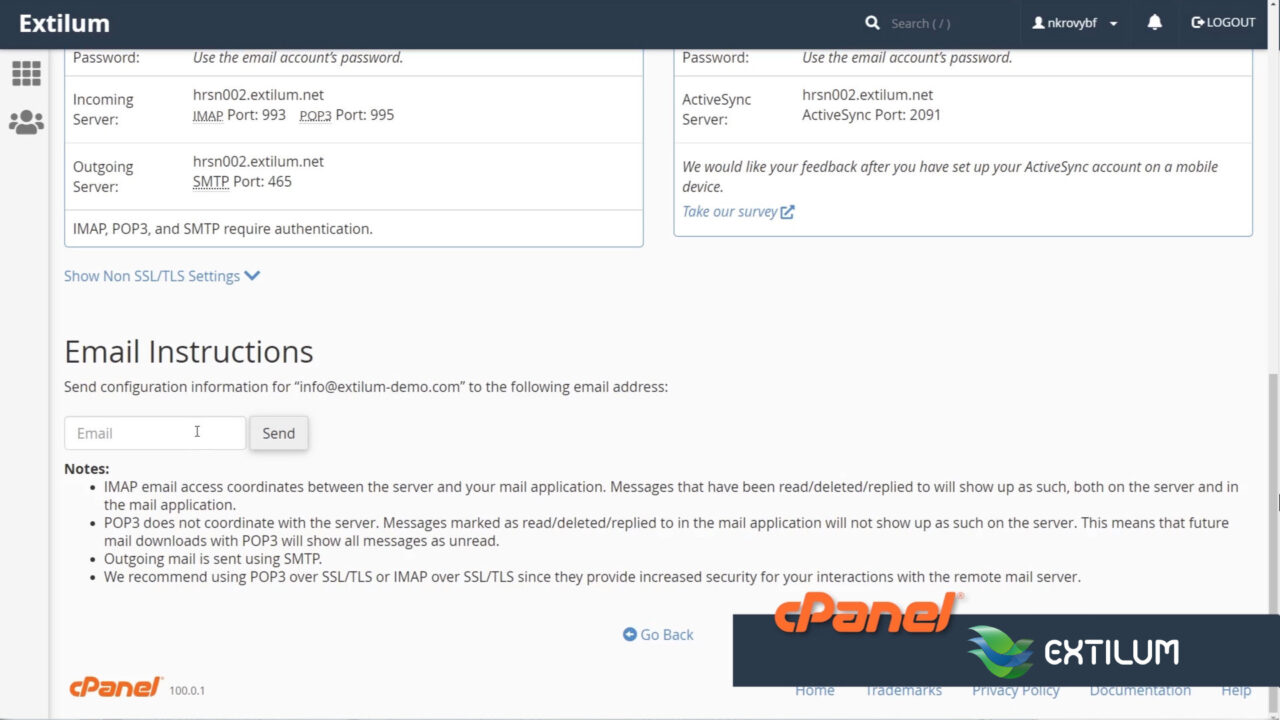Open the applications grid icon in sidebar
The height and width of the screenshot is (720, 1280).
coord(26,73)
